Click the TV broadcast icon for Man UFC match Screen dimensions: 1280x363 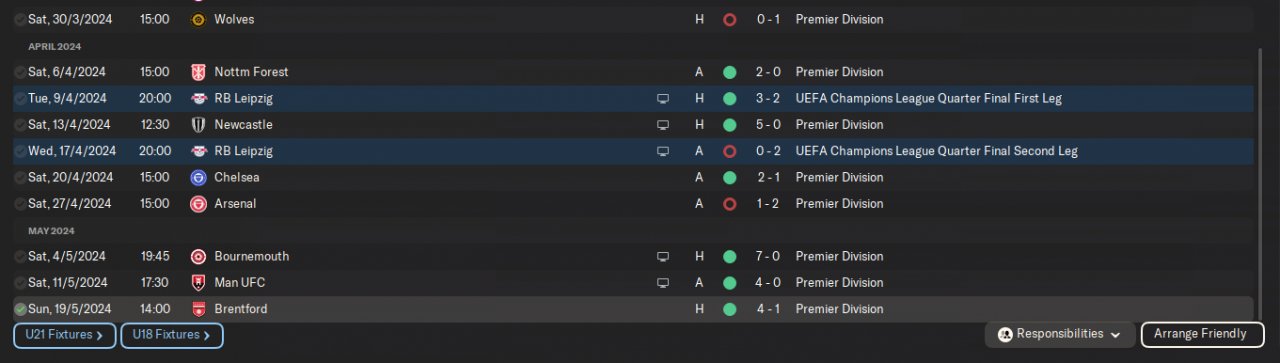(x=662, y=283)
